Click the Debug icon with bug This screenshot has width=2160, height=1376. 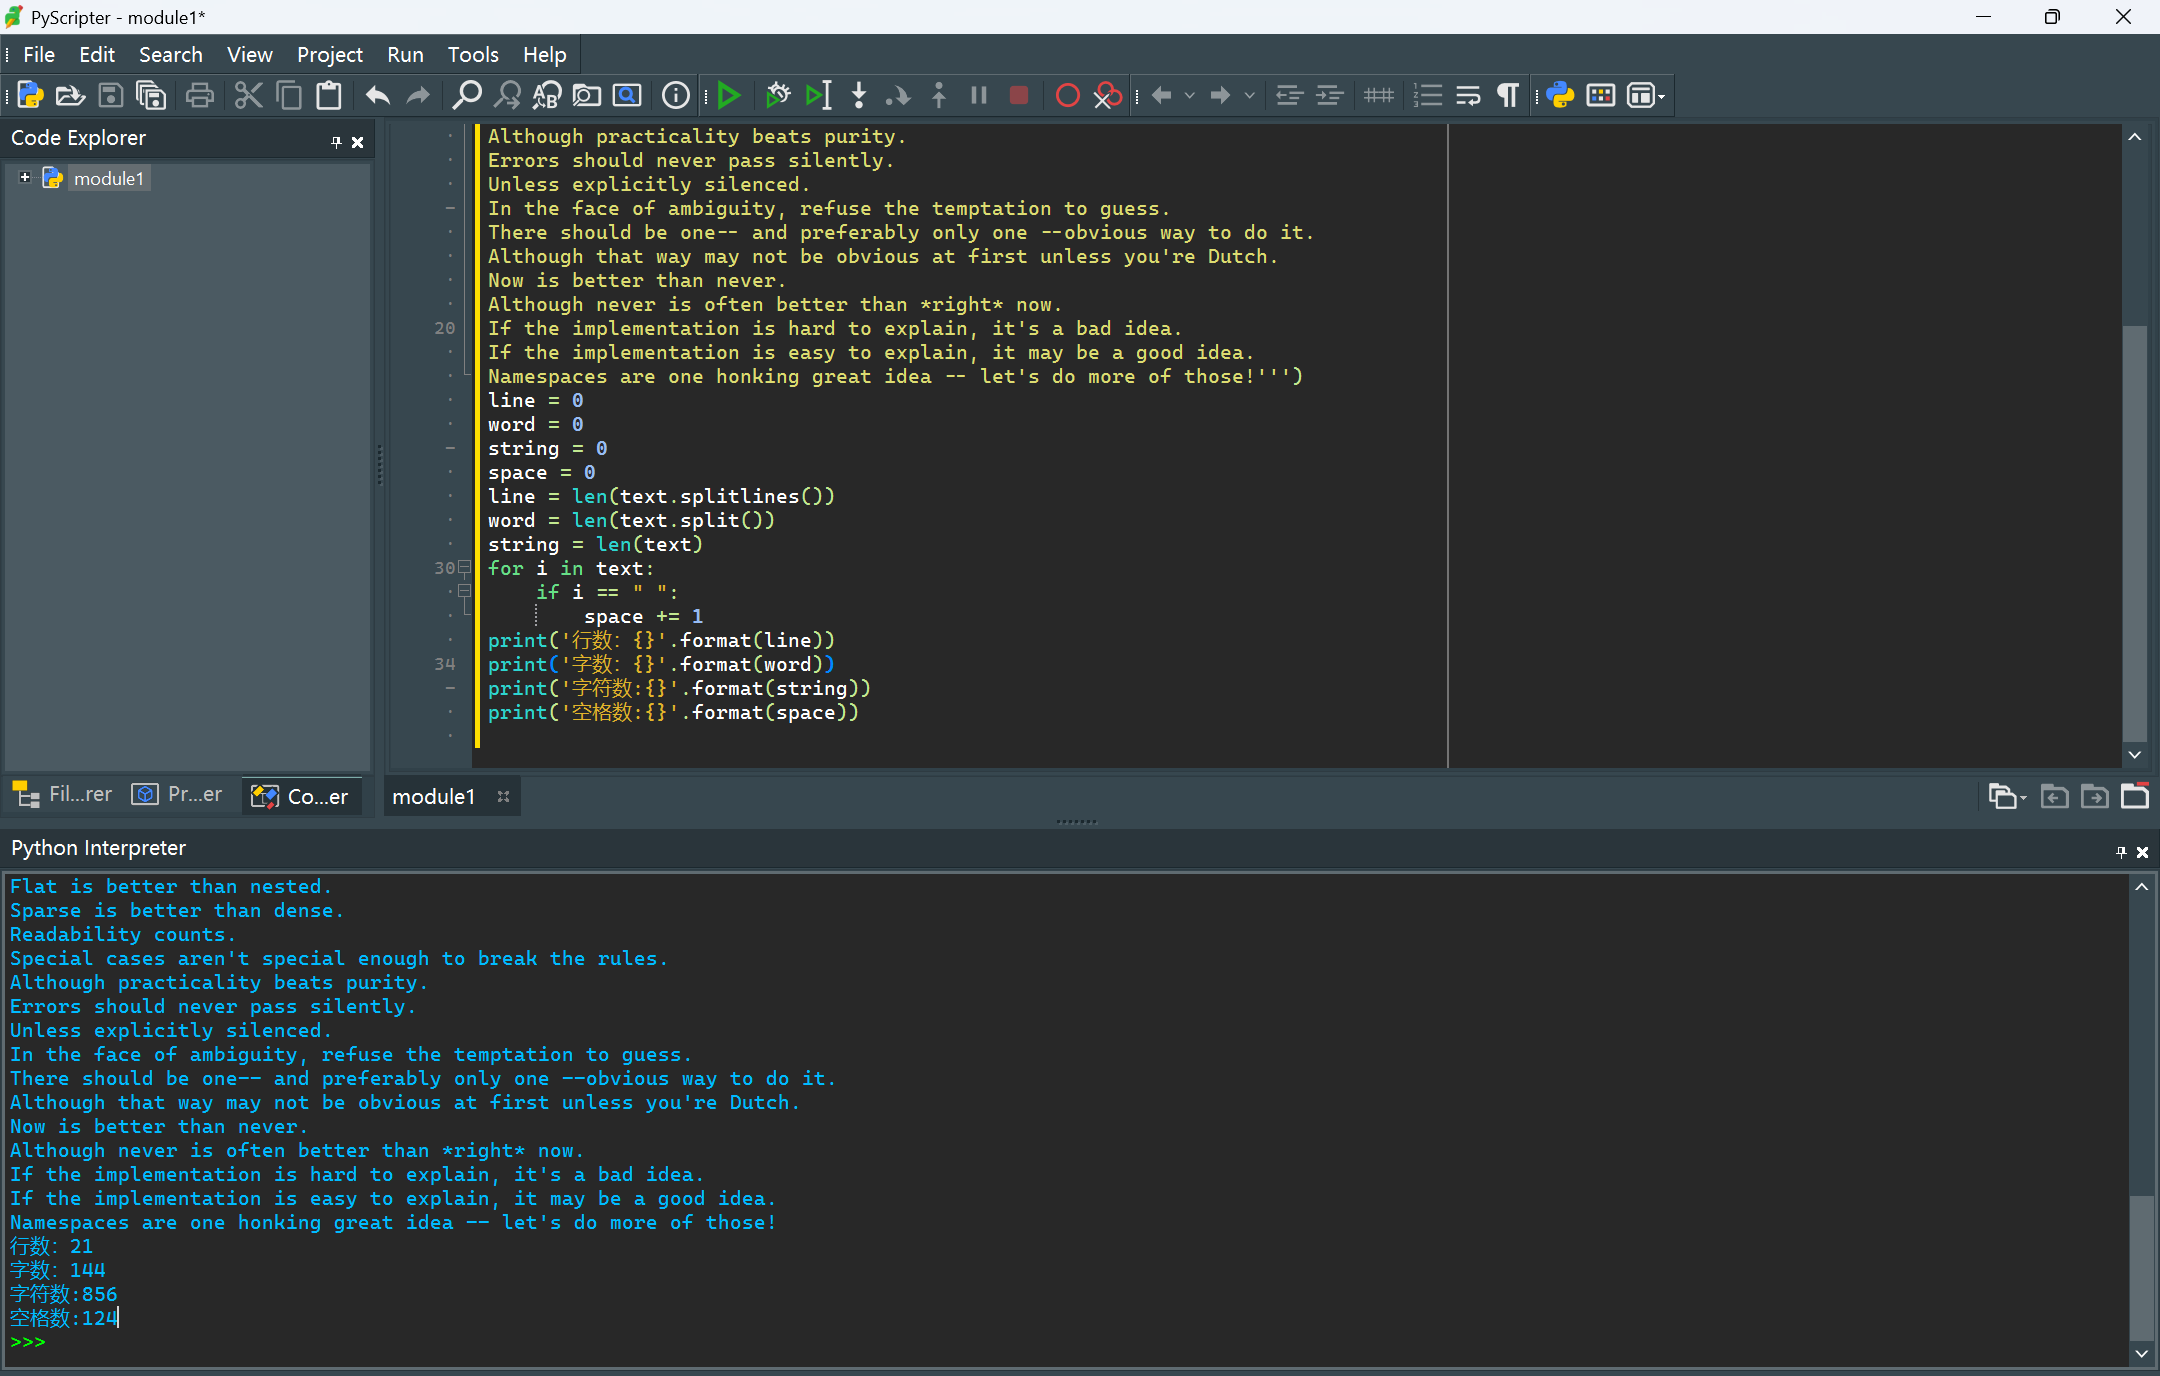click(778, 96)
